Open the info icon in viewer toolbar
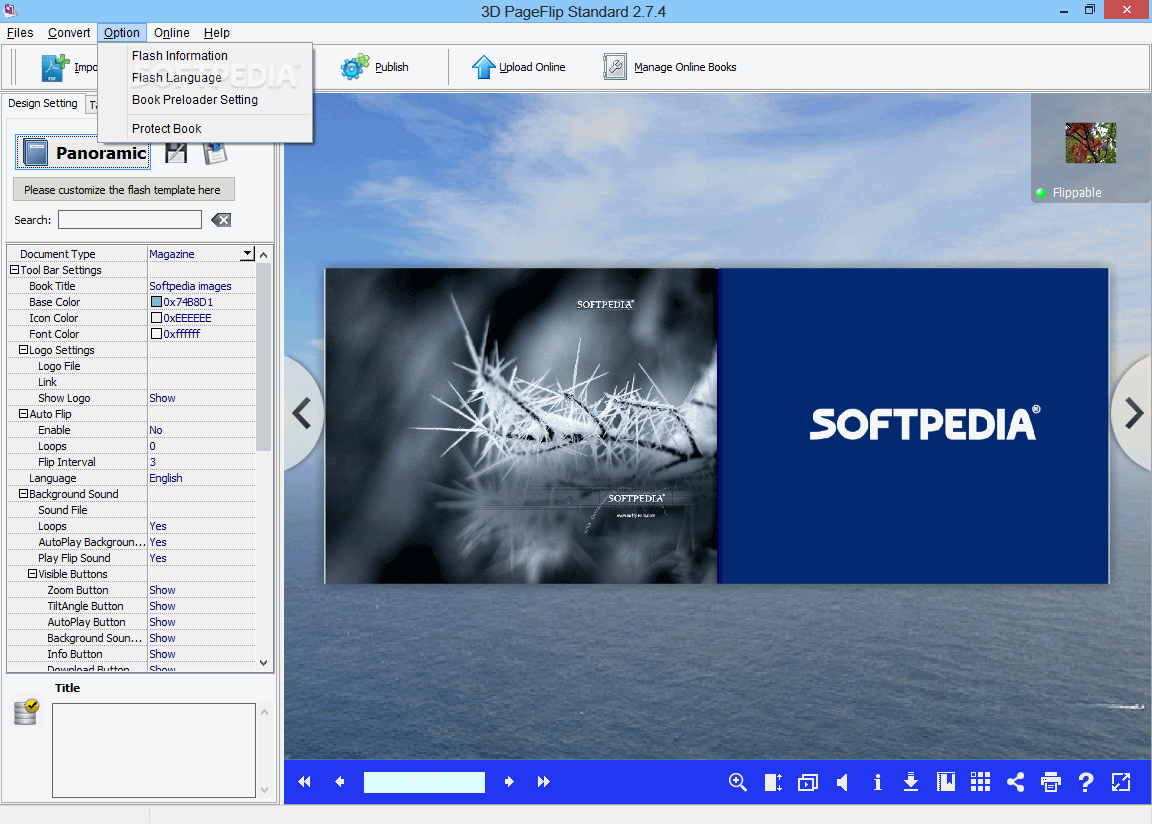 click(877, 782)
